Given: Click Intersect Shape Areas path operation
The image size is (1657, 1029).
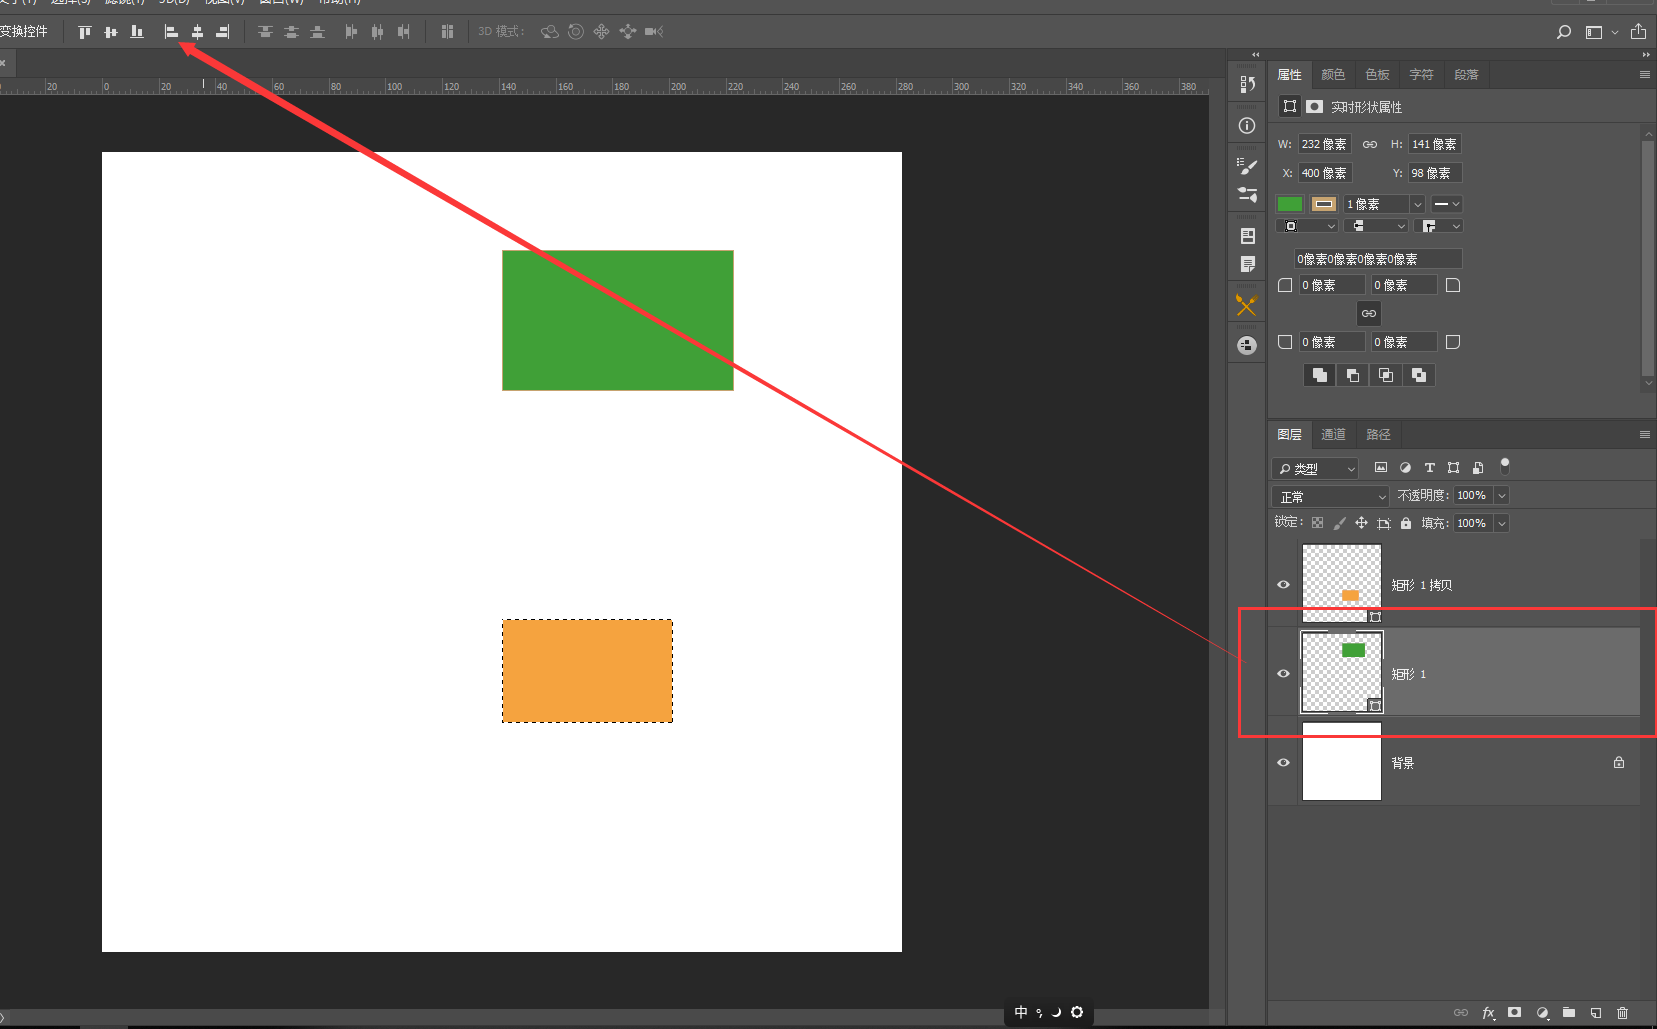Looking at the screenshot, I should point(1386,375).
